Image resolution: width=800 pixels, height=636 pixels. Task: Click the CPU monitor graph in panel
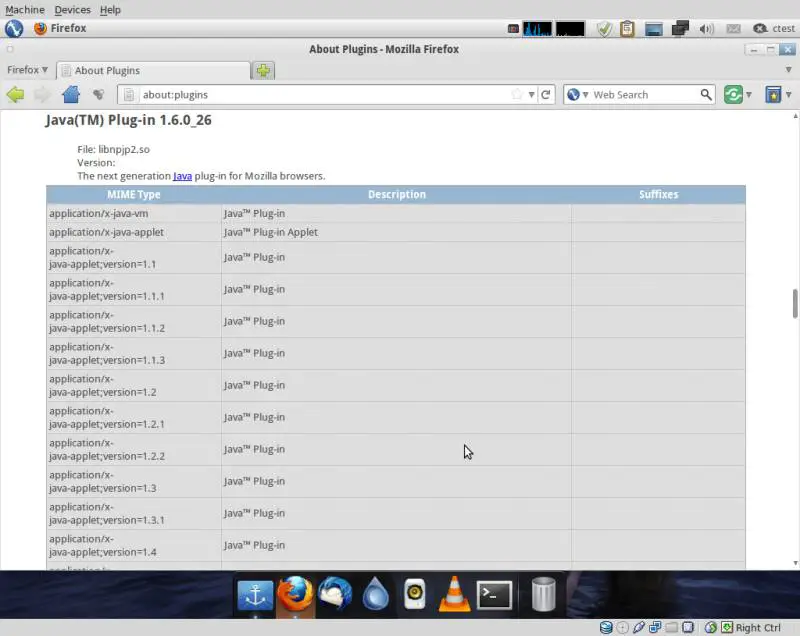(x=537, y=29)
